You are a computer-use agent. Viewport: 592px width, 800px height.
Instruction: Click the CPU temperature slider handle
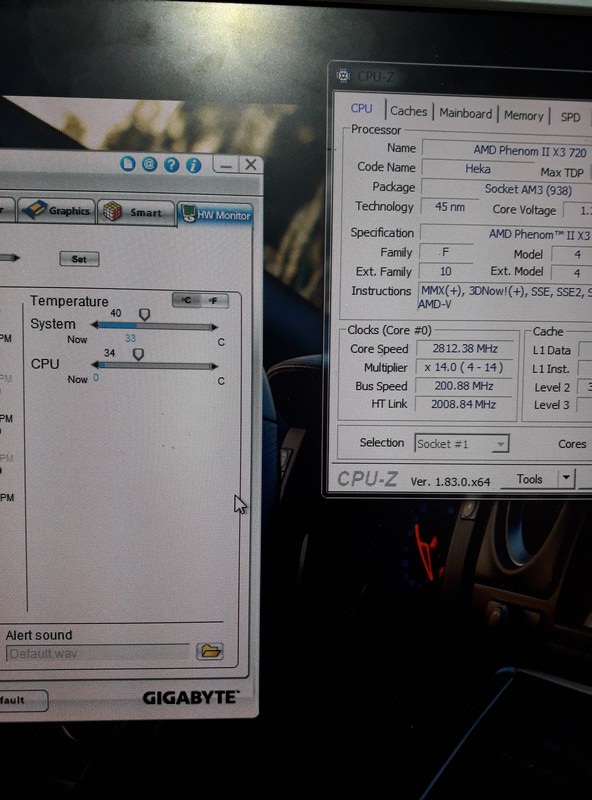(x=138, y=354)
